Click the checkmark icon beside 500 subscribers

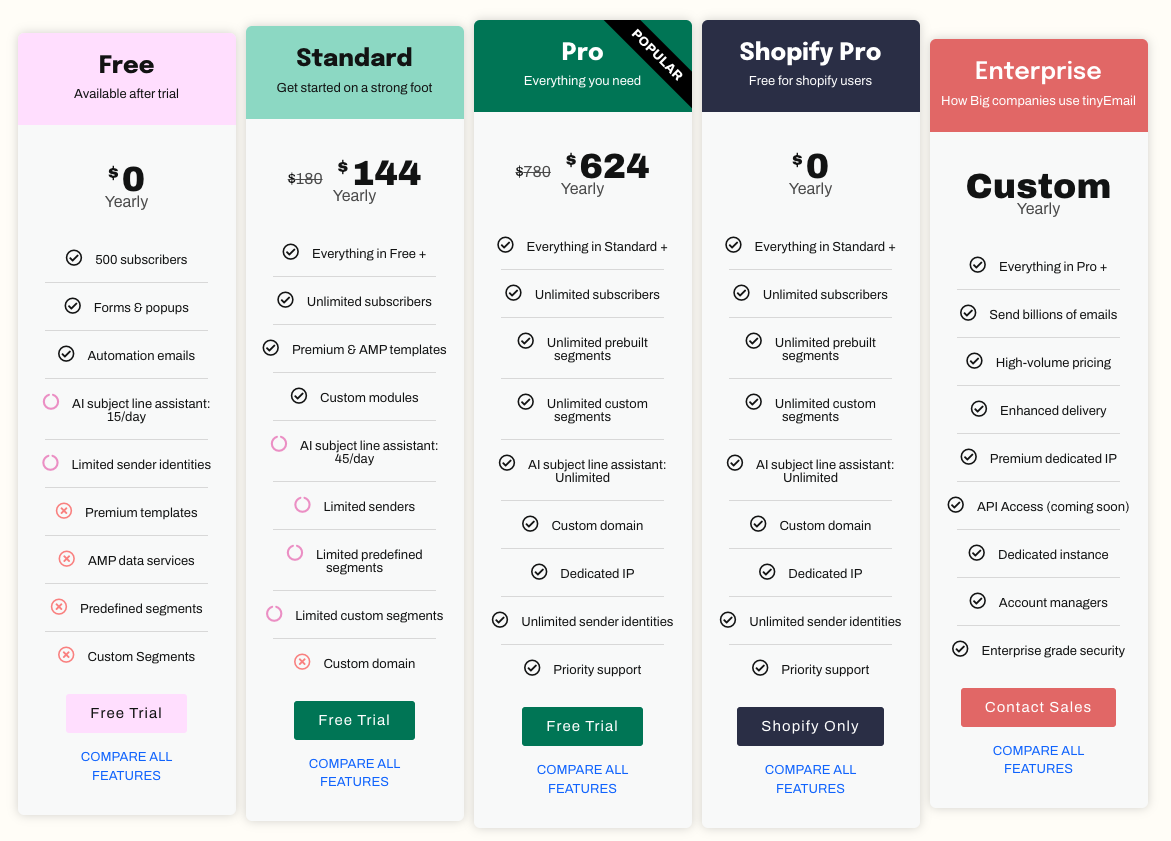click(74, 258)
